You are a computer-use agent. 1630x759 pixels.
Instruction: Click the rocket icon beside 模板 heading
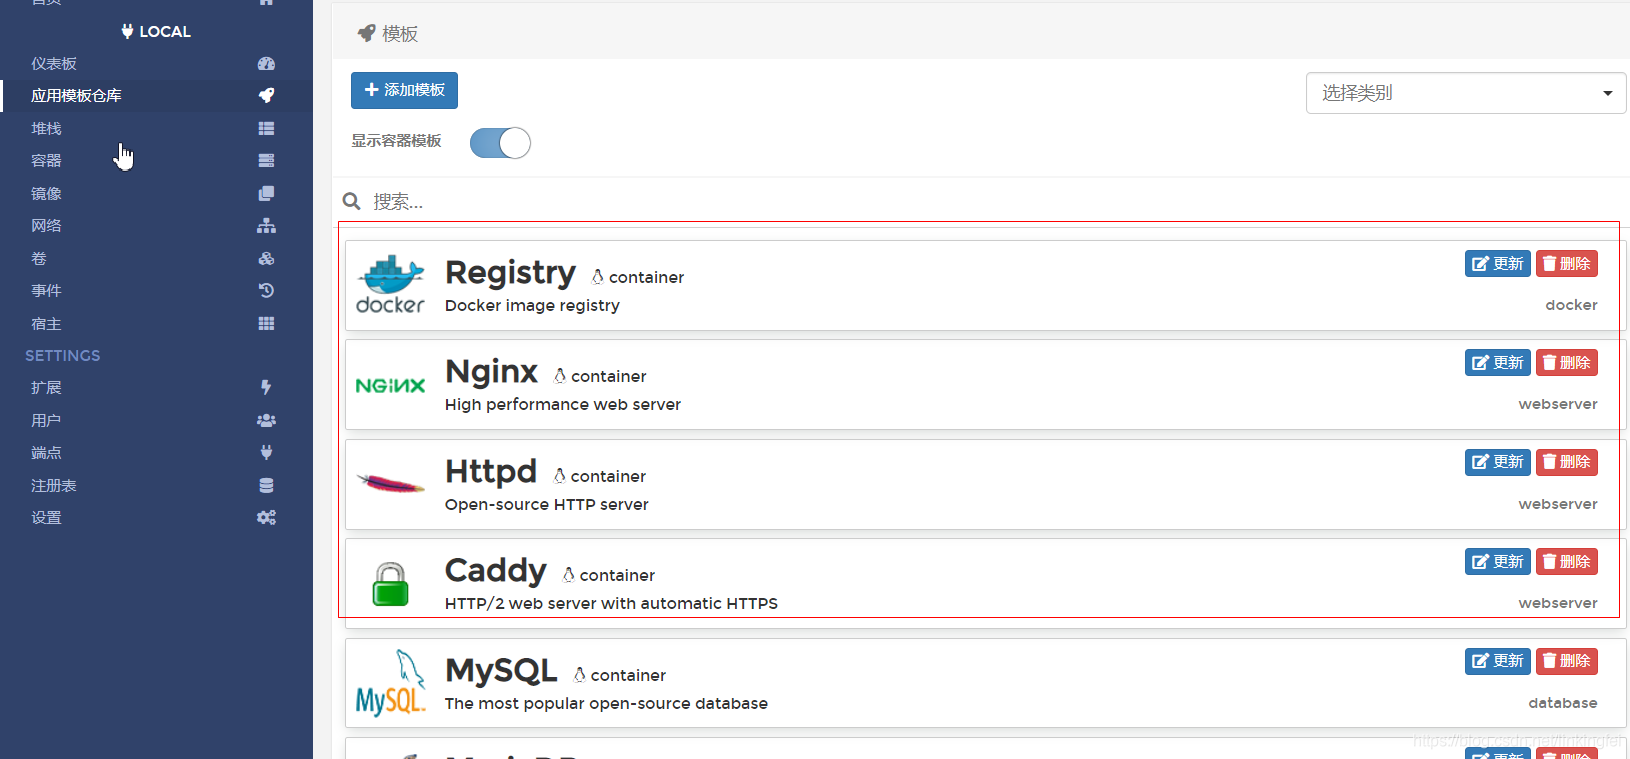[366, 33]
